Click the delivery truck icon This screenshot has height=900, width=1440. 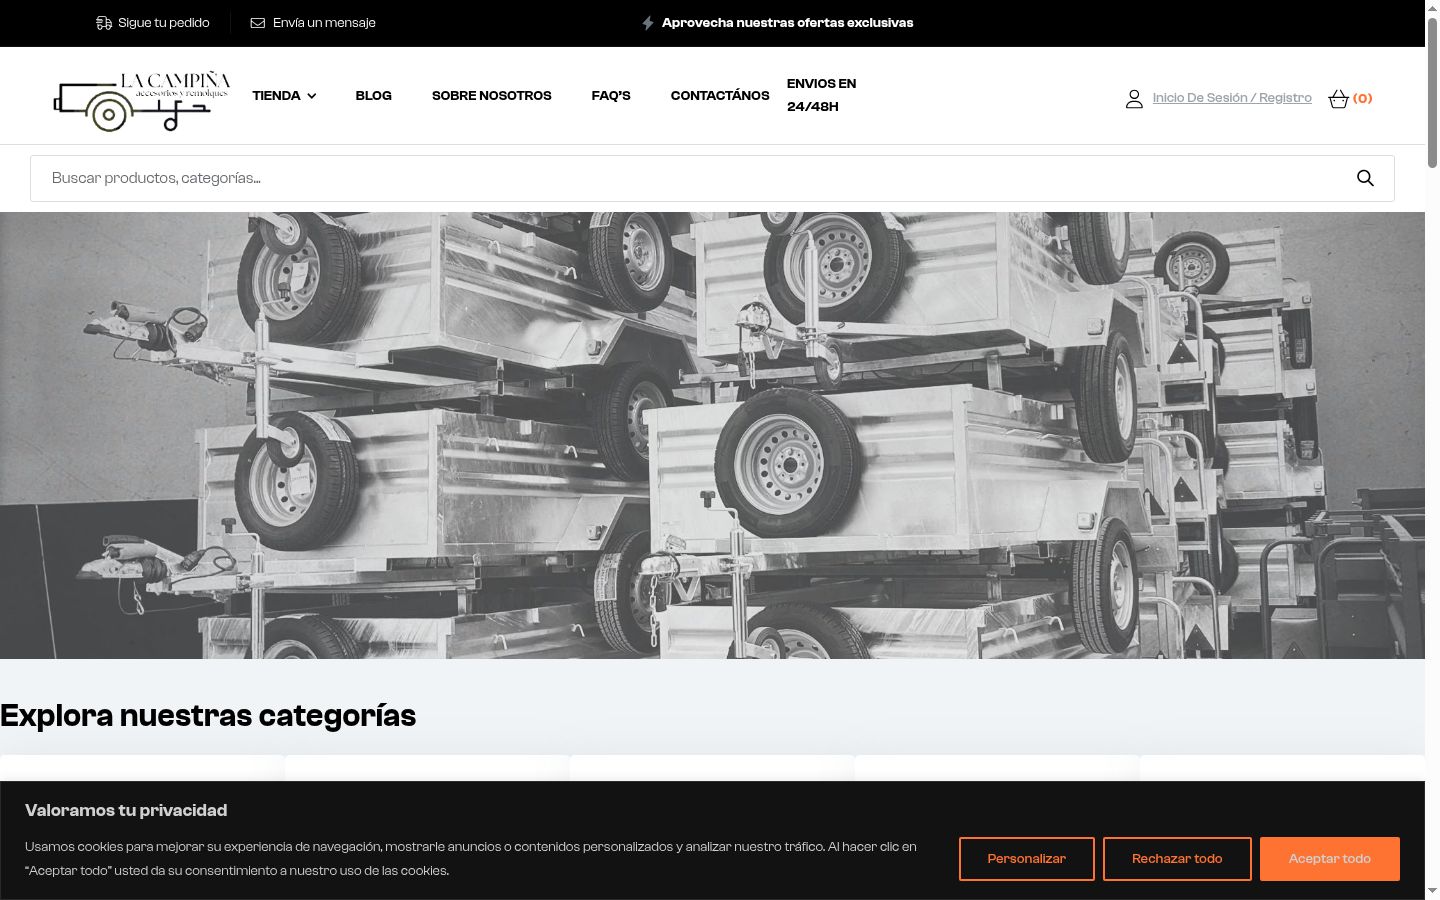[104, 23]
